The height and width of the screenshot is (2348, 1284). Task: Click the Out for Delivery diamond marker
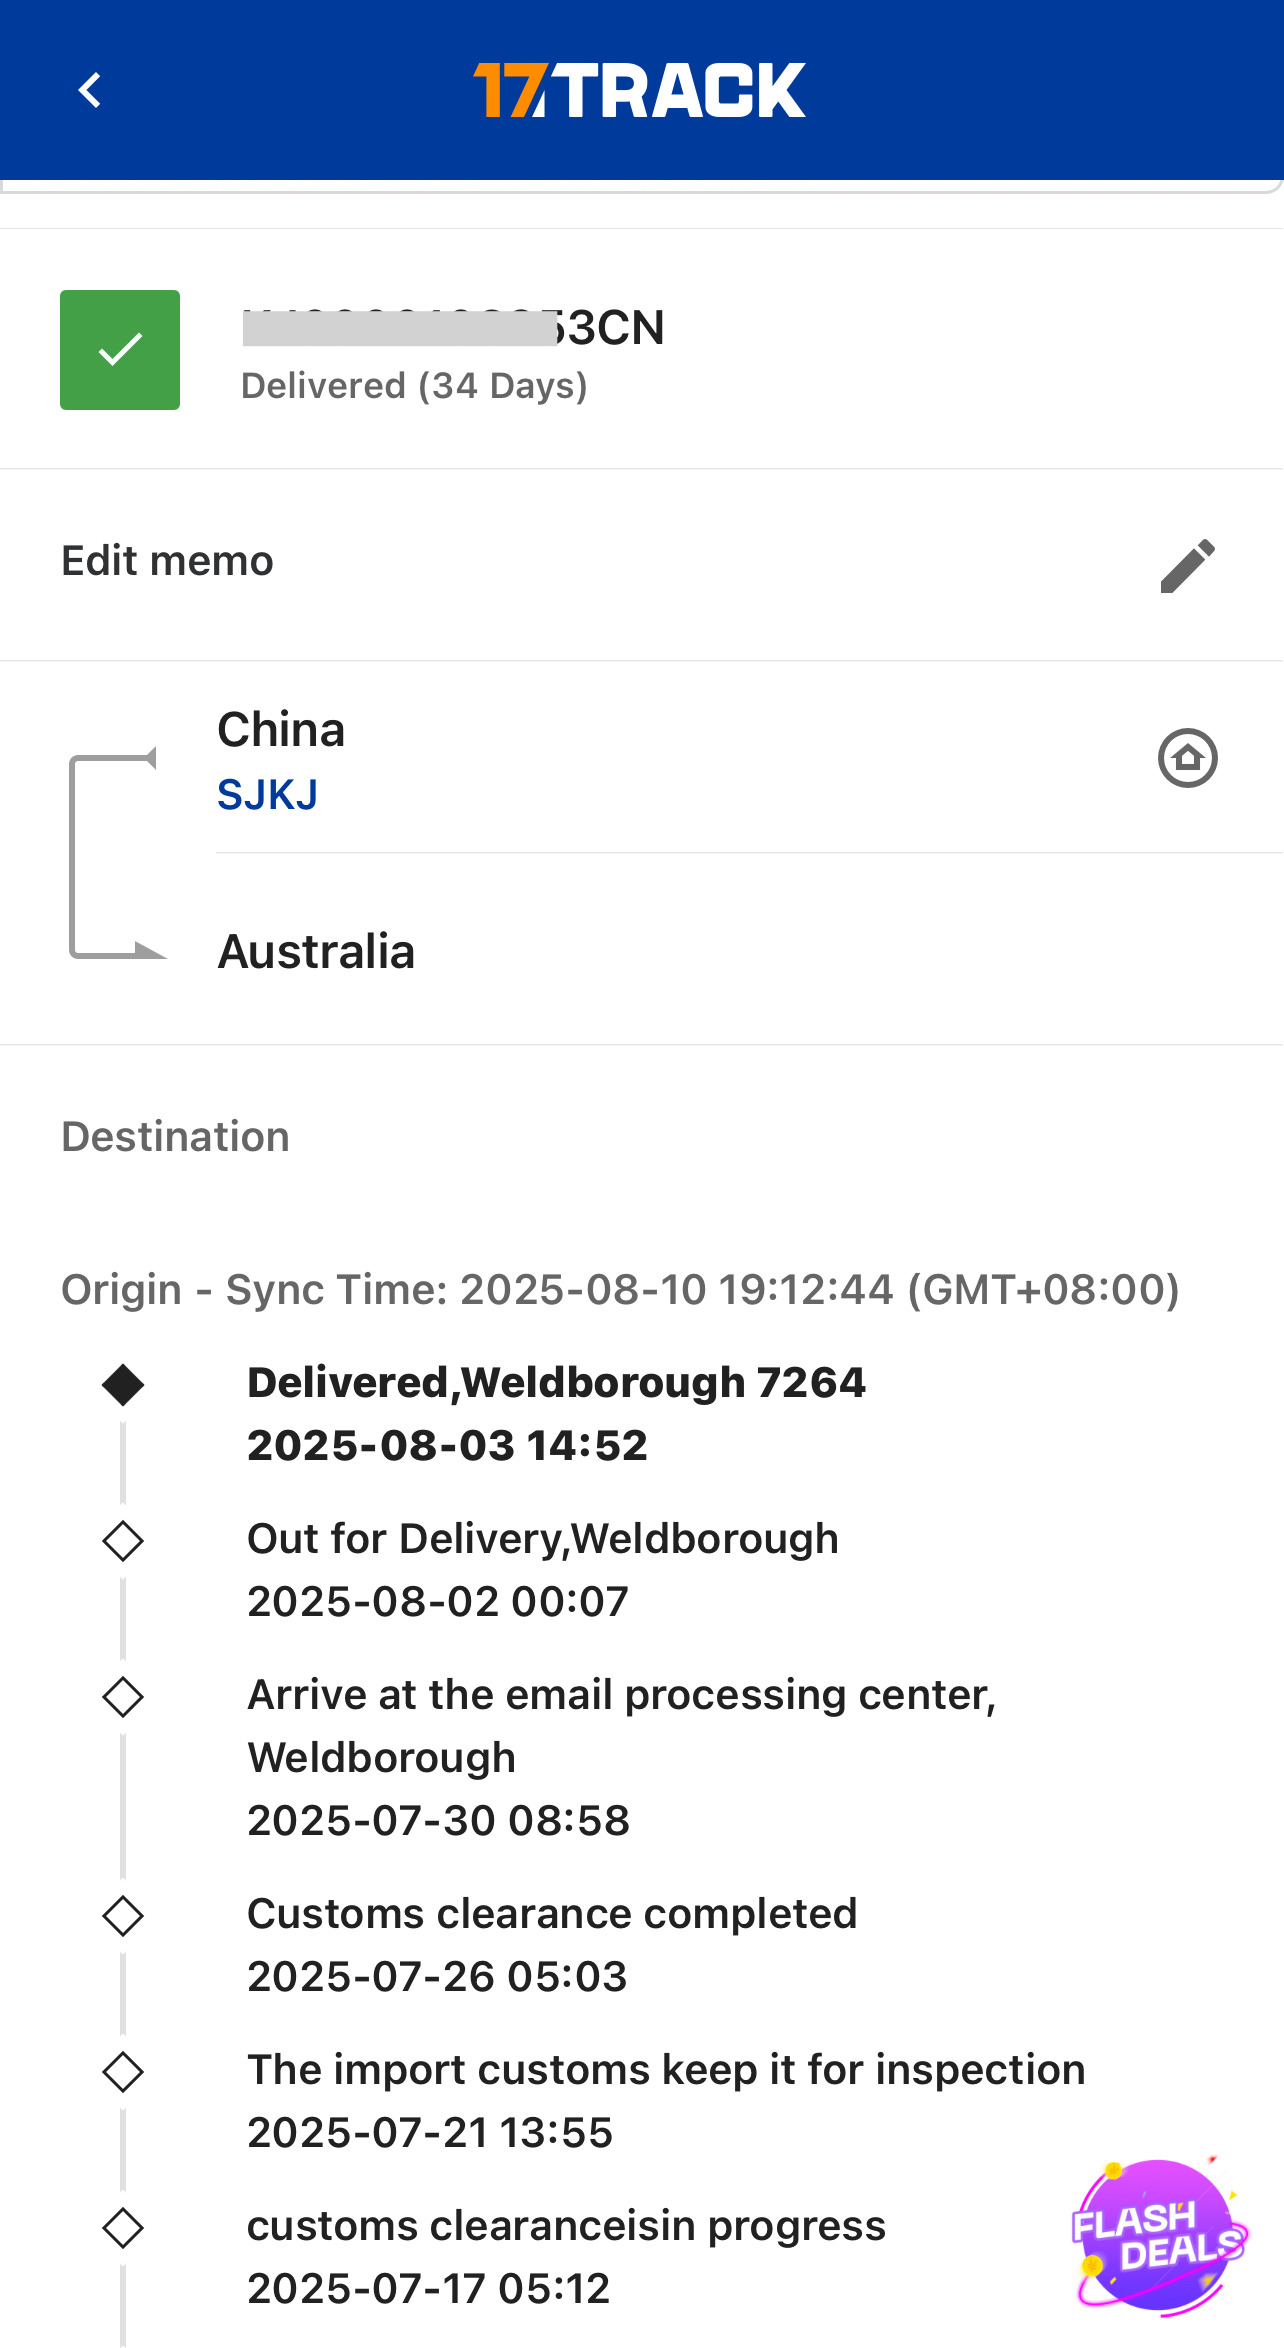pyautogui.click(x=123, y=1541)
